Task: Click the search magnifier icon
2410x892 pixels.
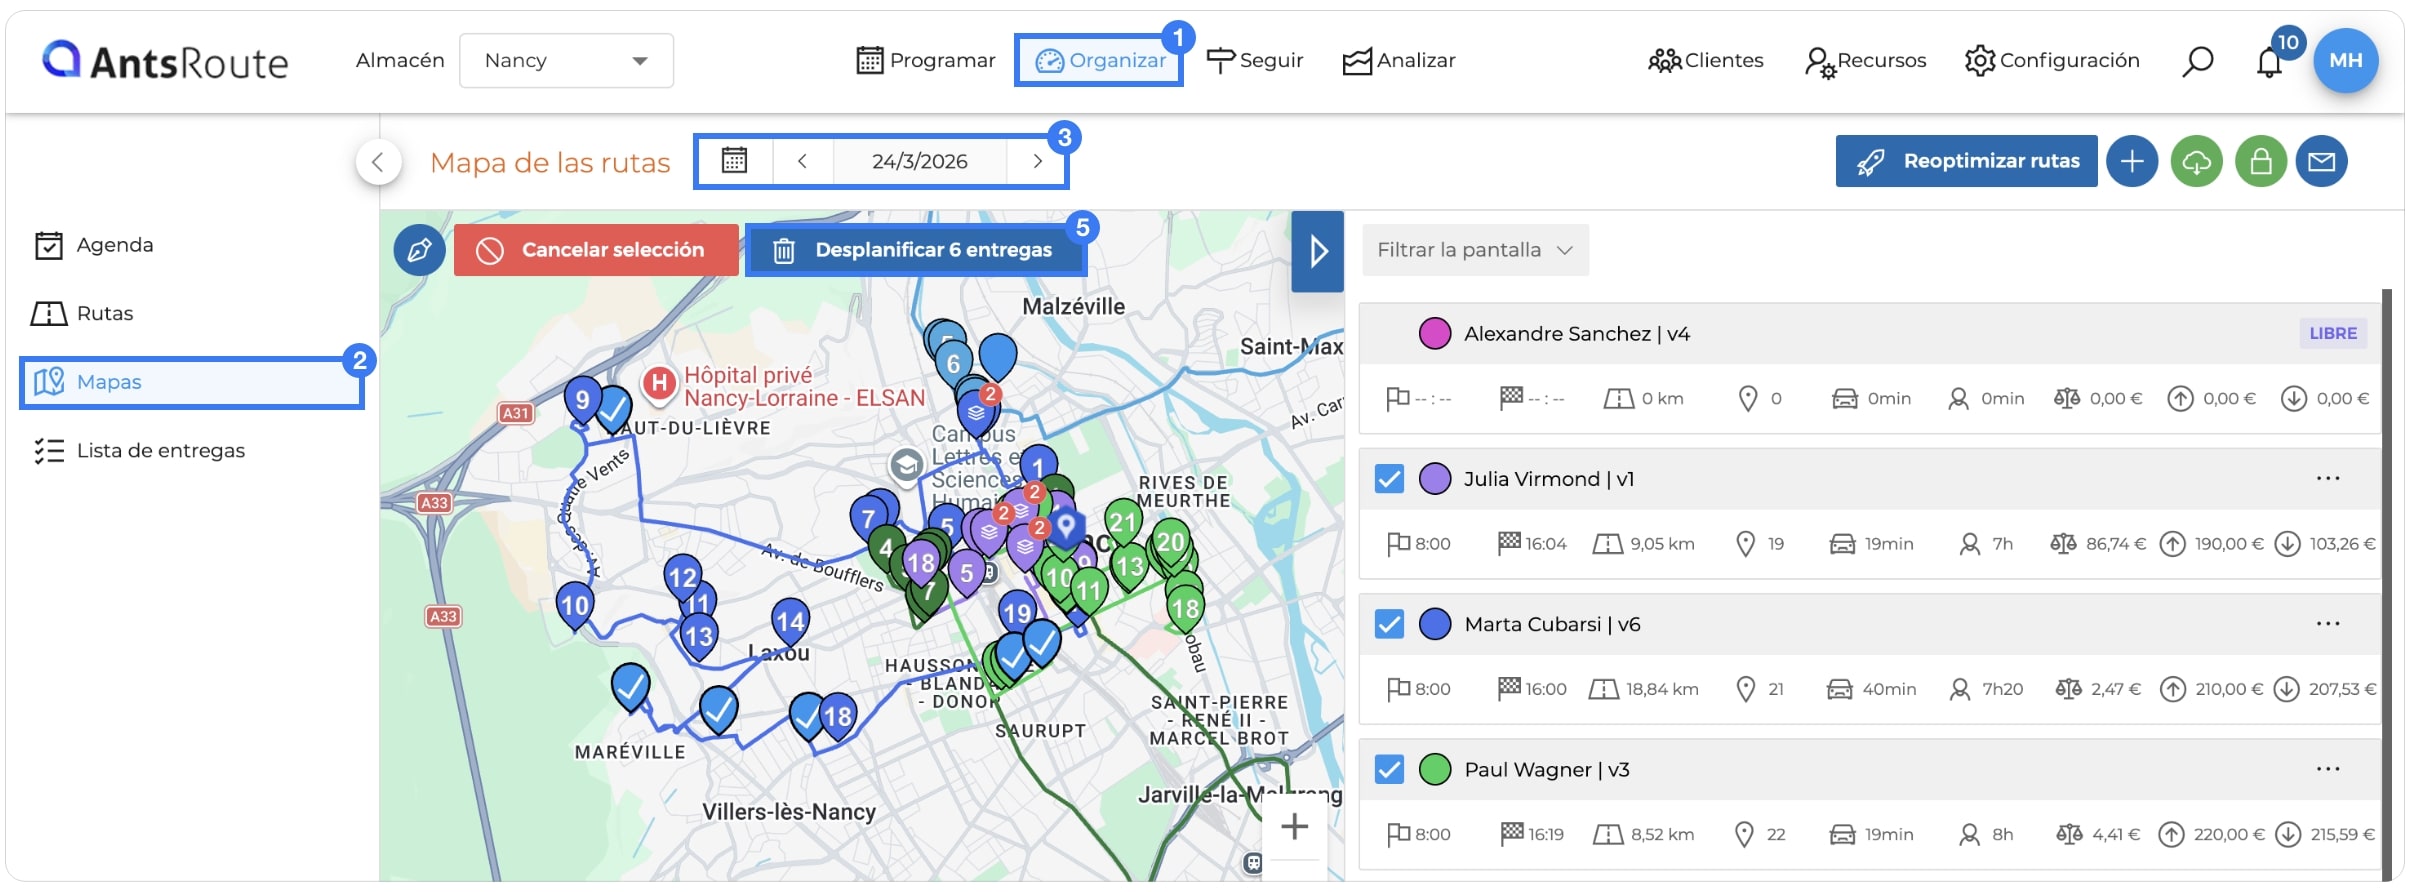Action: [x=2197, y=61]
